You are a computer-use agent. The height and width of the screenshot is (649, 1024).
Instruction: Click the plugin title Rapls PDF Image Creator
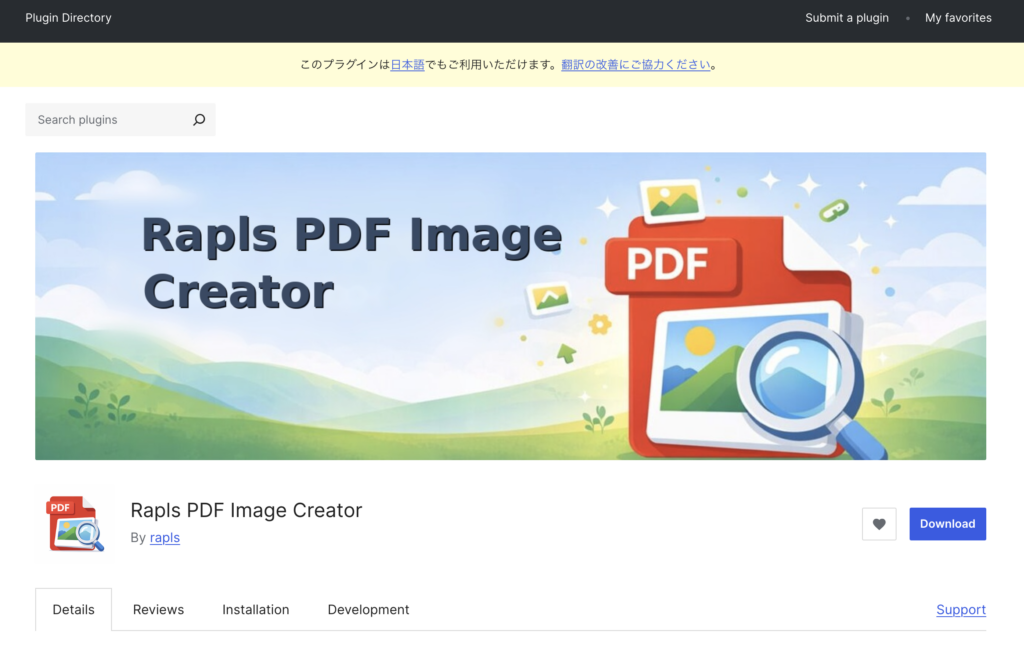coord(246,510)
